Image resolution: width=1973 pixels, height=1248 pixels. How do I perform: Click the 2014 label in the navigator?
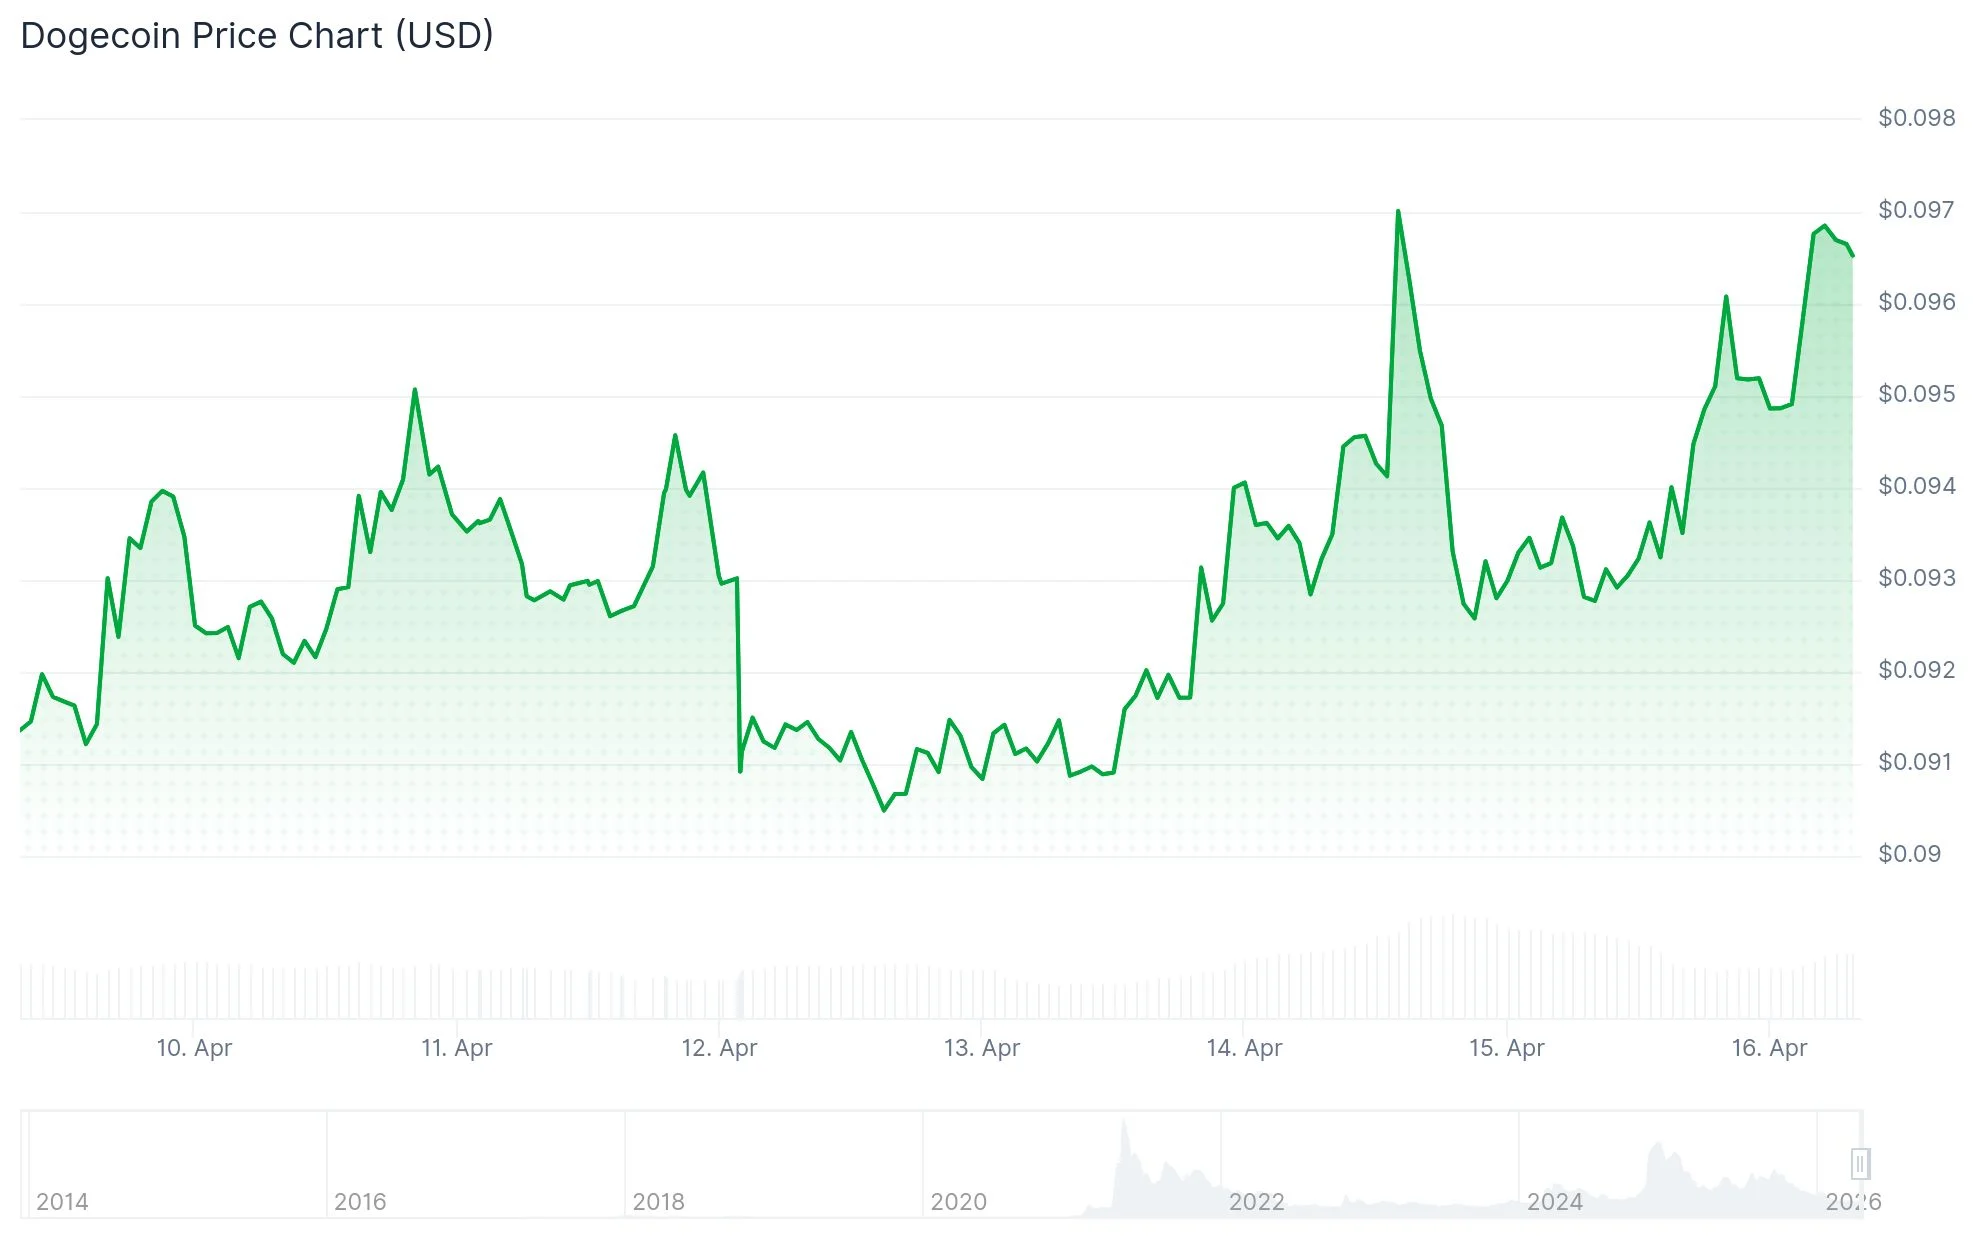[x=62, y=1201]
